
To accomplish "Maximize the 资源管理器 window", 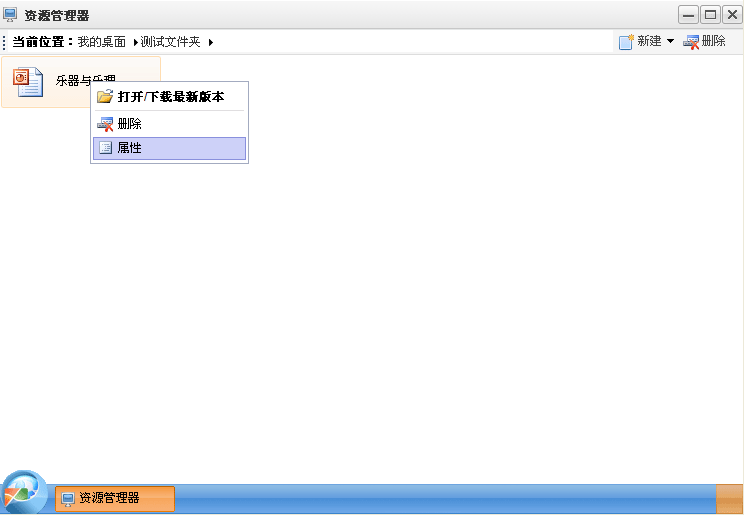I will 710,15.
